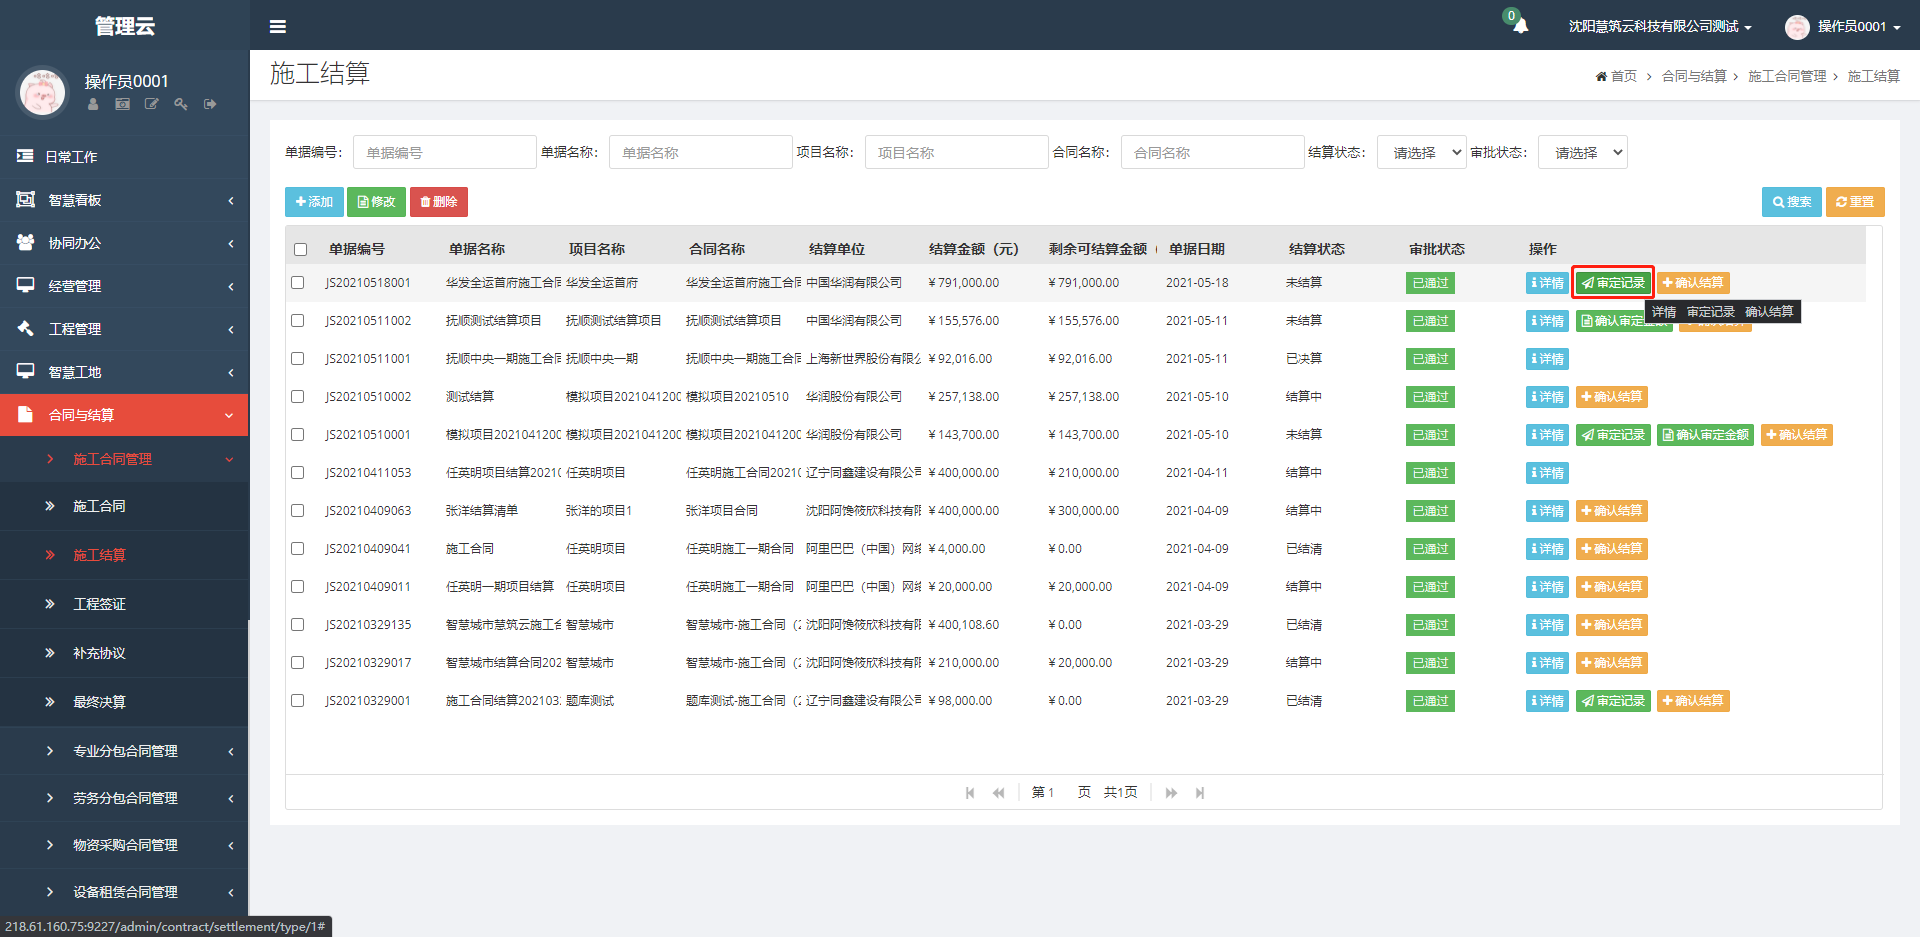Click the 搜索 button
Screen dimensions: 1920x937
click(x=1791, y=202)
